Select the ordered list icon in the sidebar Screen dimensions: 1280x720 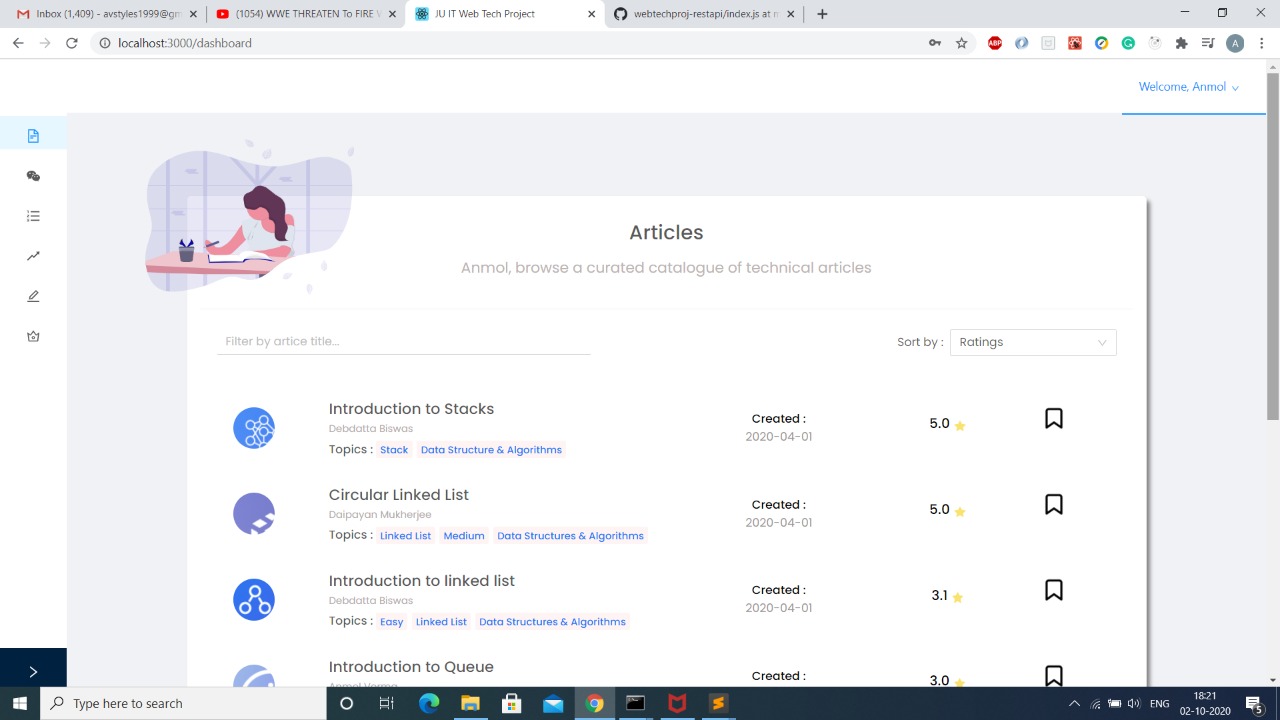tap(33, 215)
